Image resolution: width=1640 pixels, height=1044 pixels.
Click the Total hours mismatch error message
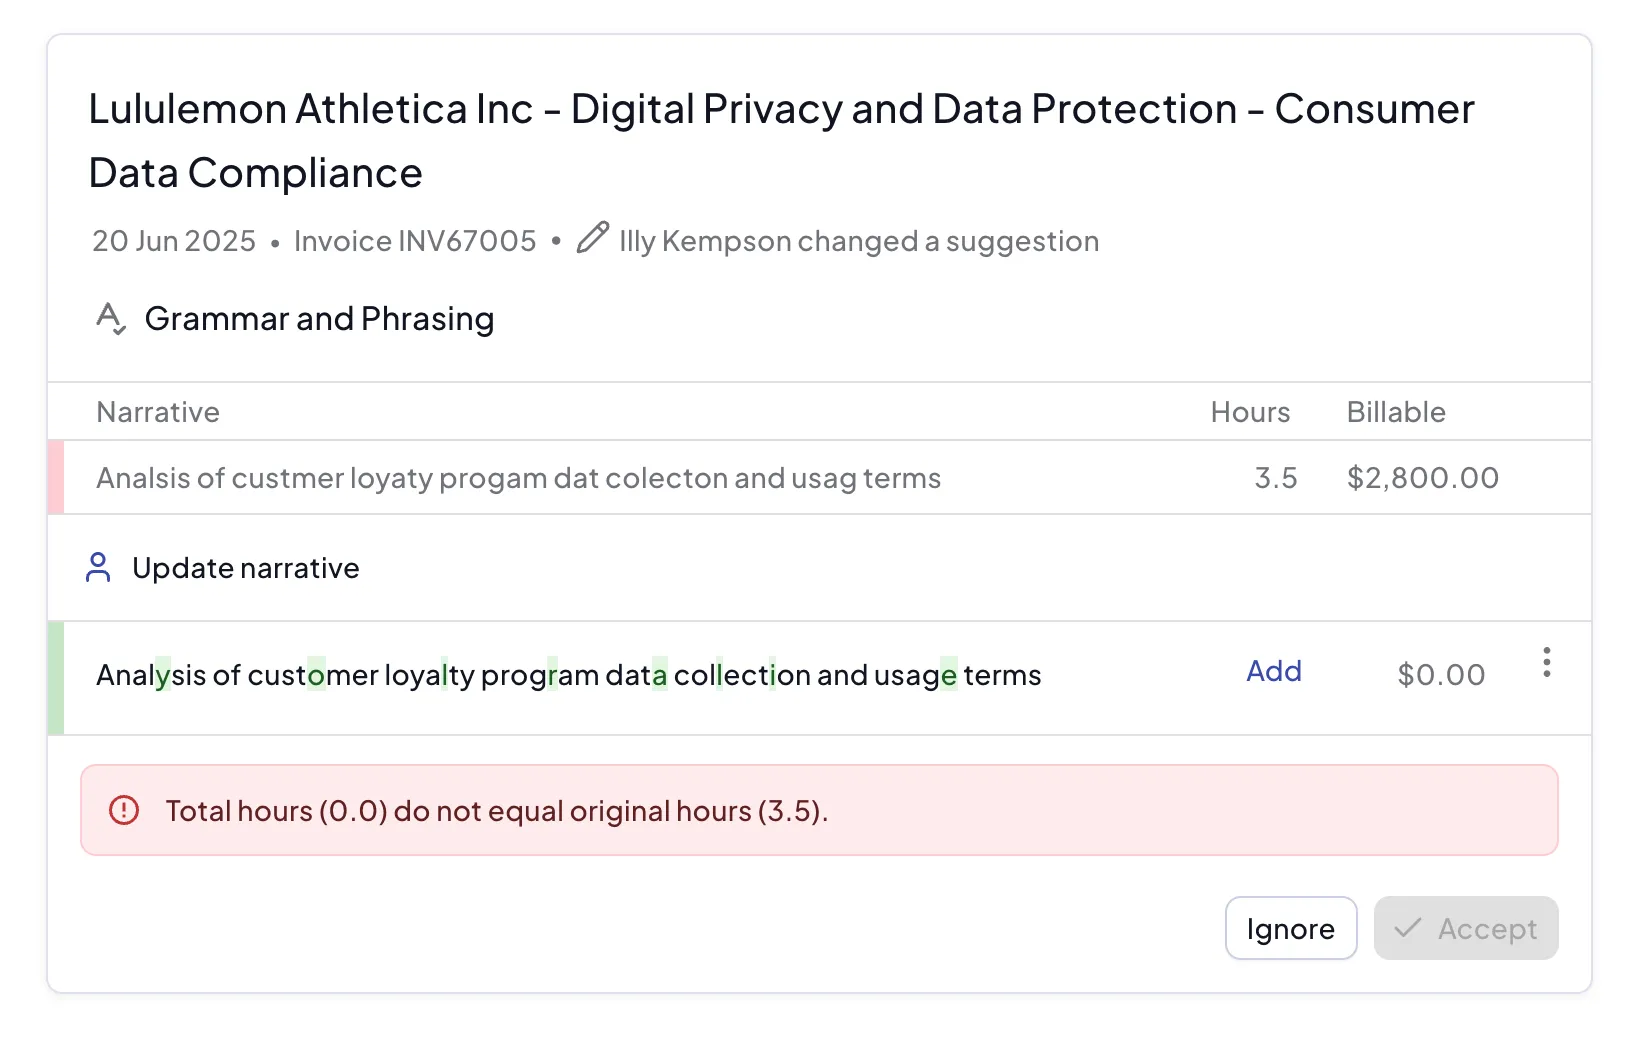pyautogui.click(x=496, y=811)
